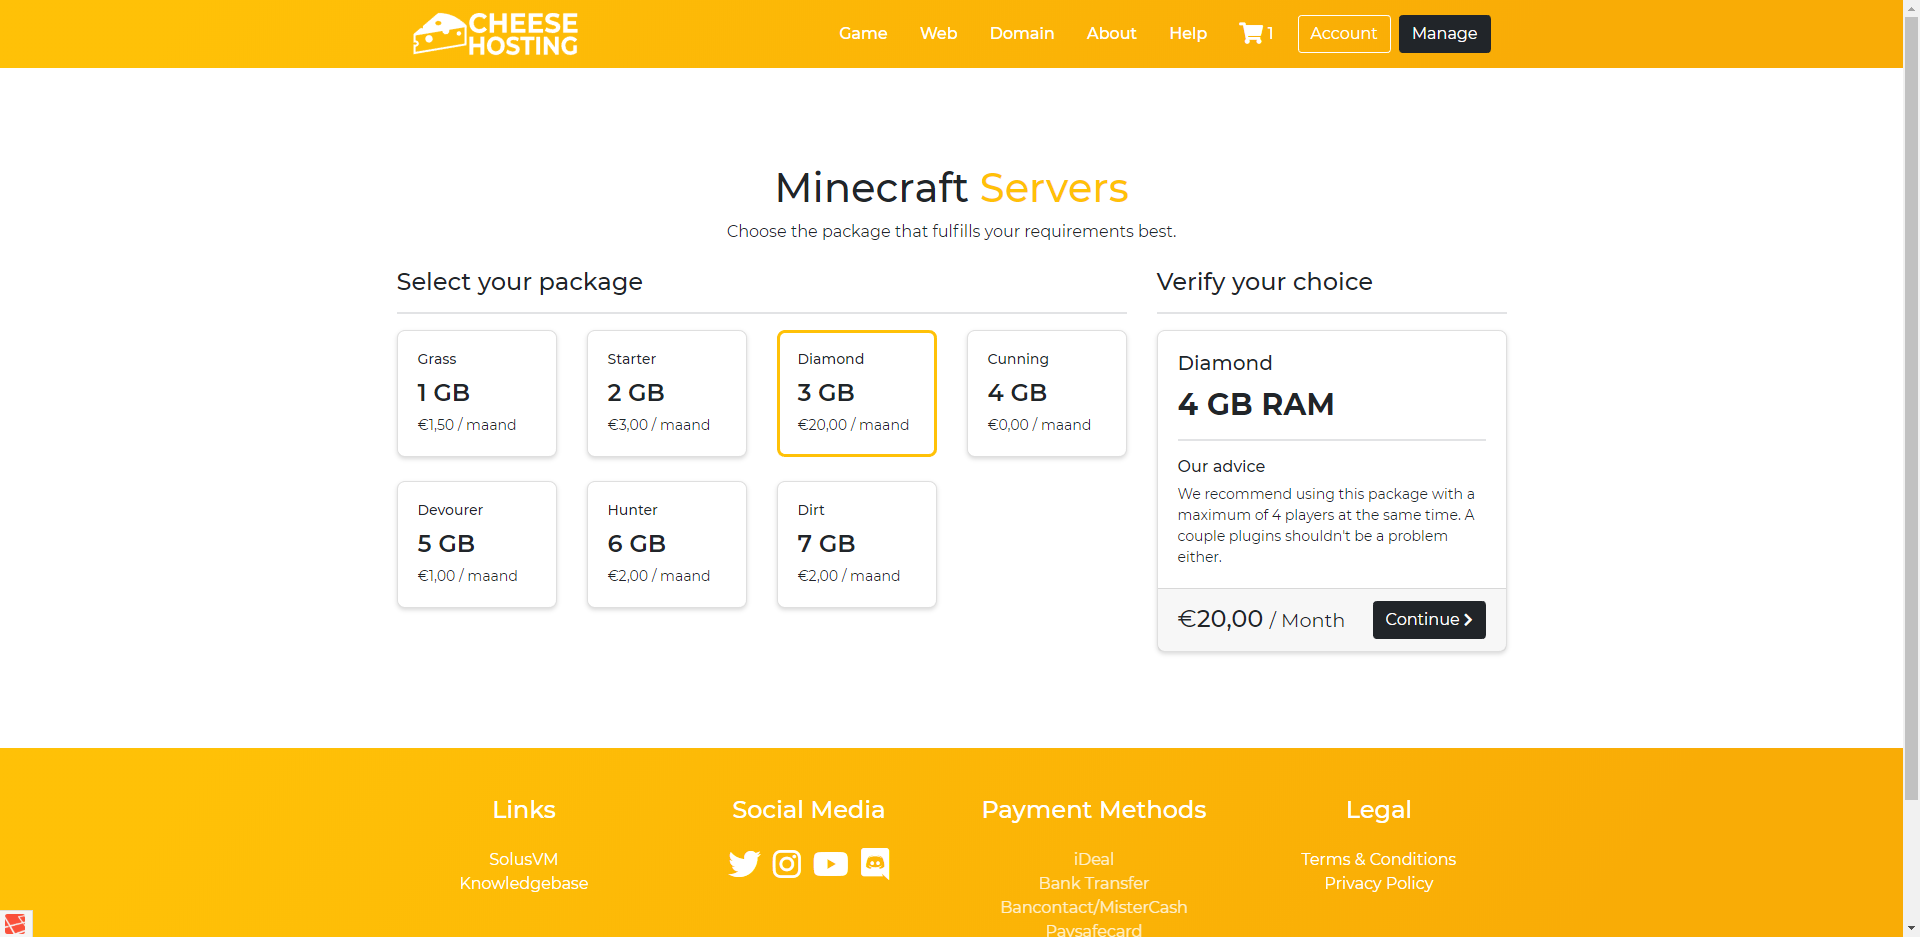Choose the Cunning 4 GB package

coord(1047,393)
